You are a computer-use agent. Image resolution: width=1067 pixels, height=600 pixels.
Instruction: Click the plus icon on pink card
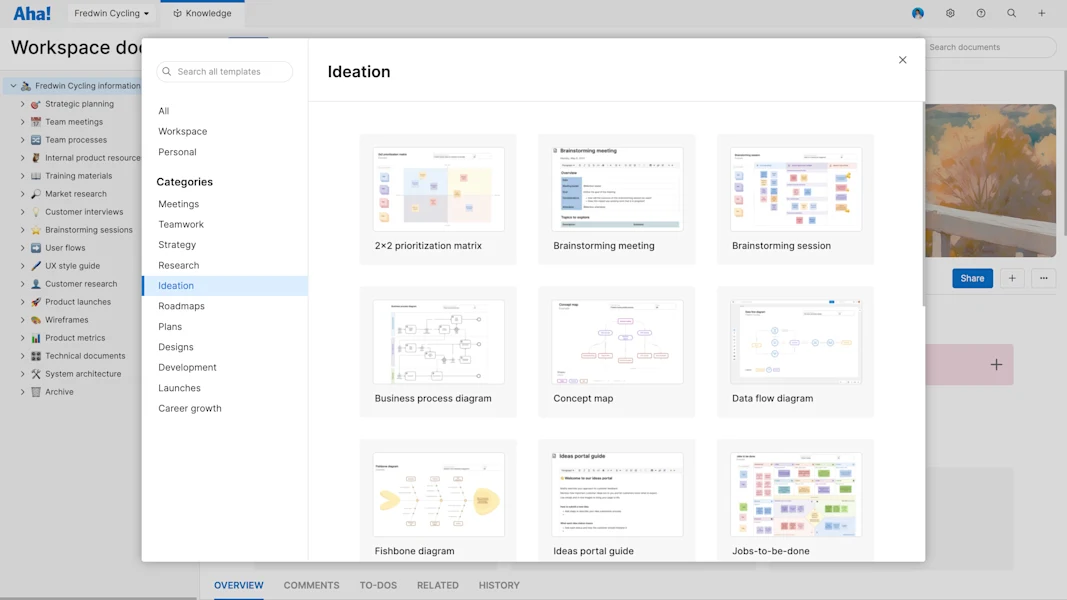pyautogui.click(x=996, y=365)
